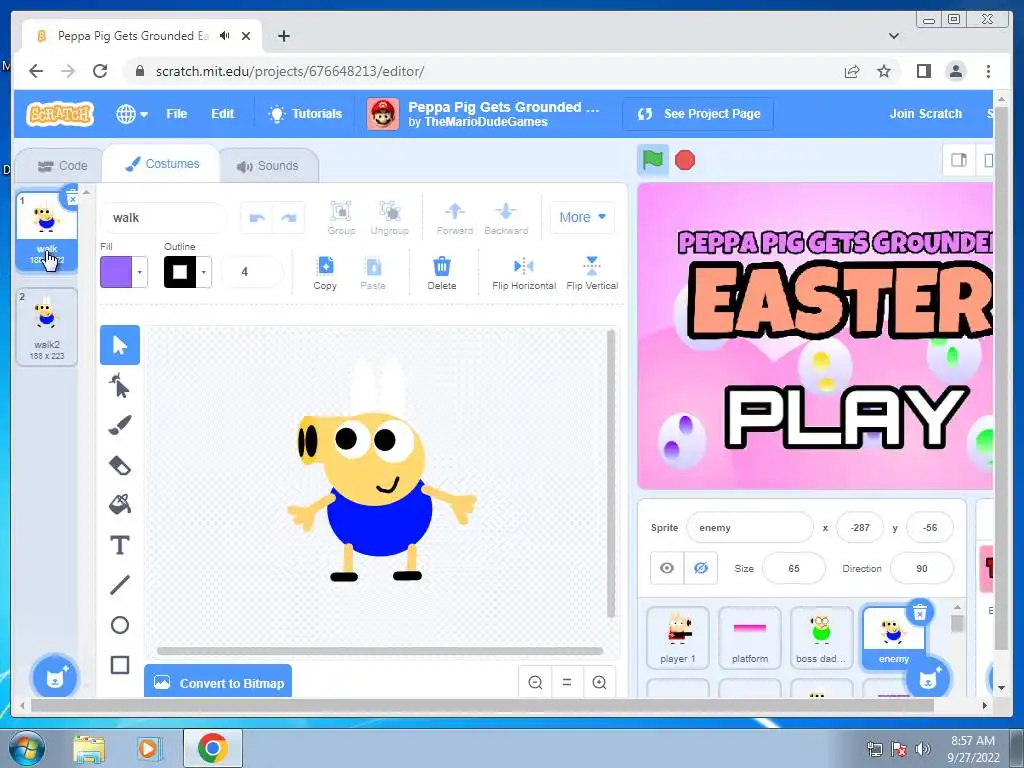Viewport: 1024px width, 768px height.
Task: Flip the costume vertically
Action: [x=592, y=273]
